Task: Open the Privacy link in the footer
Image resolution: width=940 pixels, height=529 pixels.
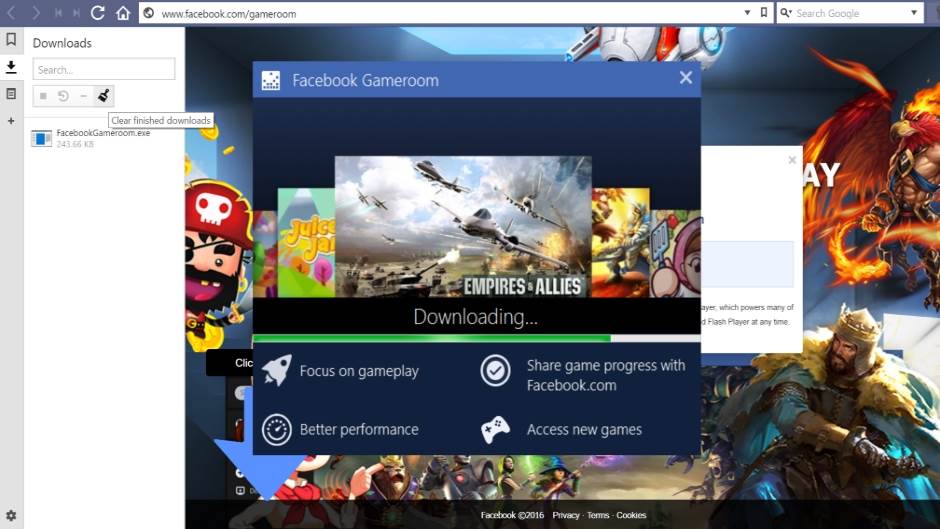Action: coord(566,515)
